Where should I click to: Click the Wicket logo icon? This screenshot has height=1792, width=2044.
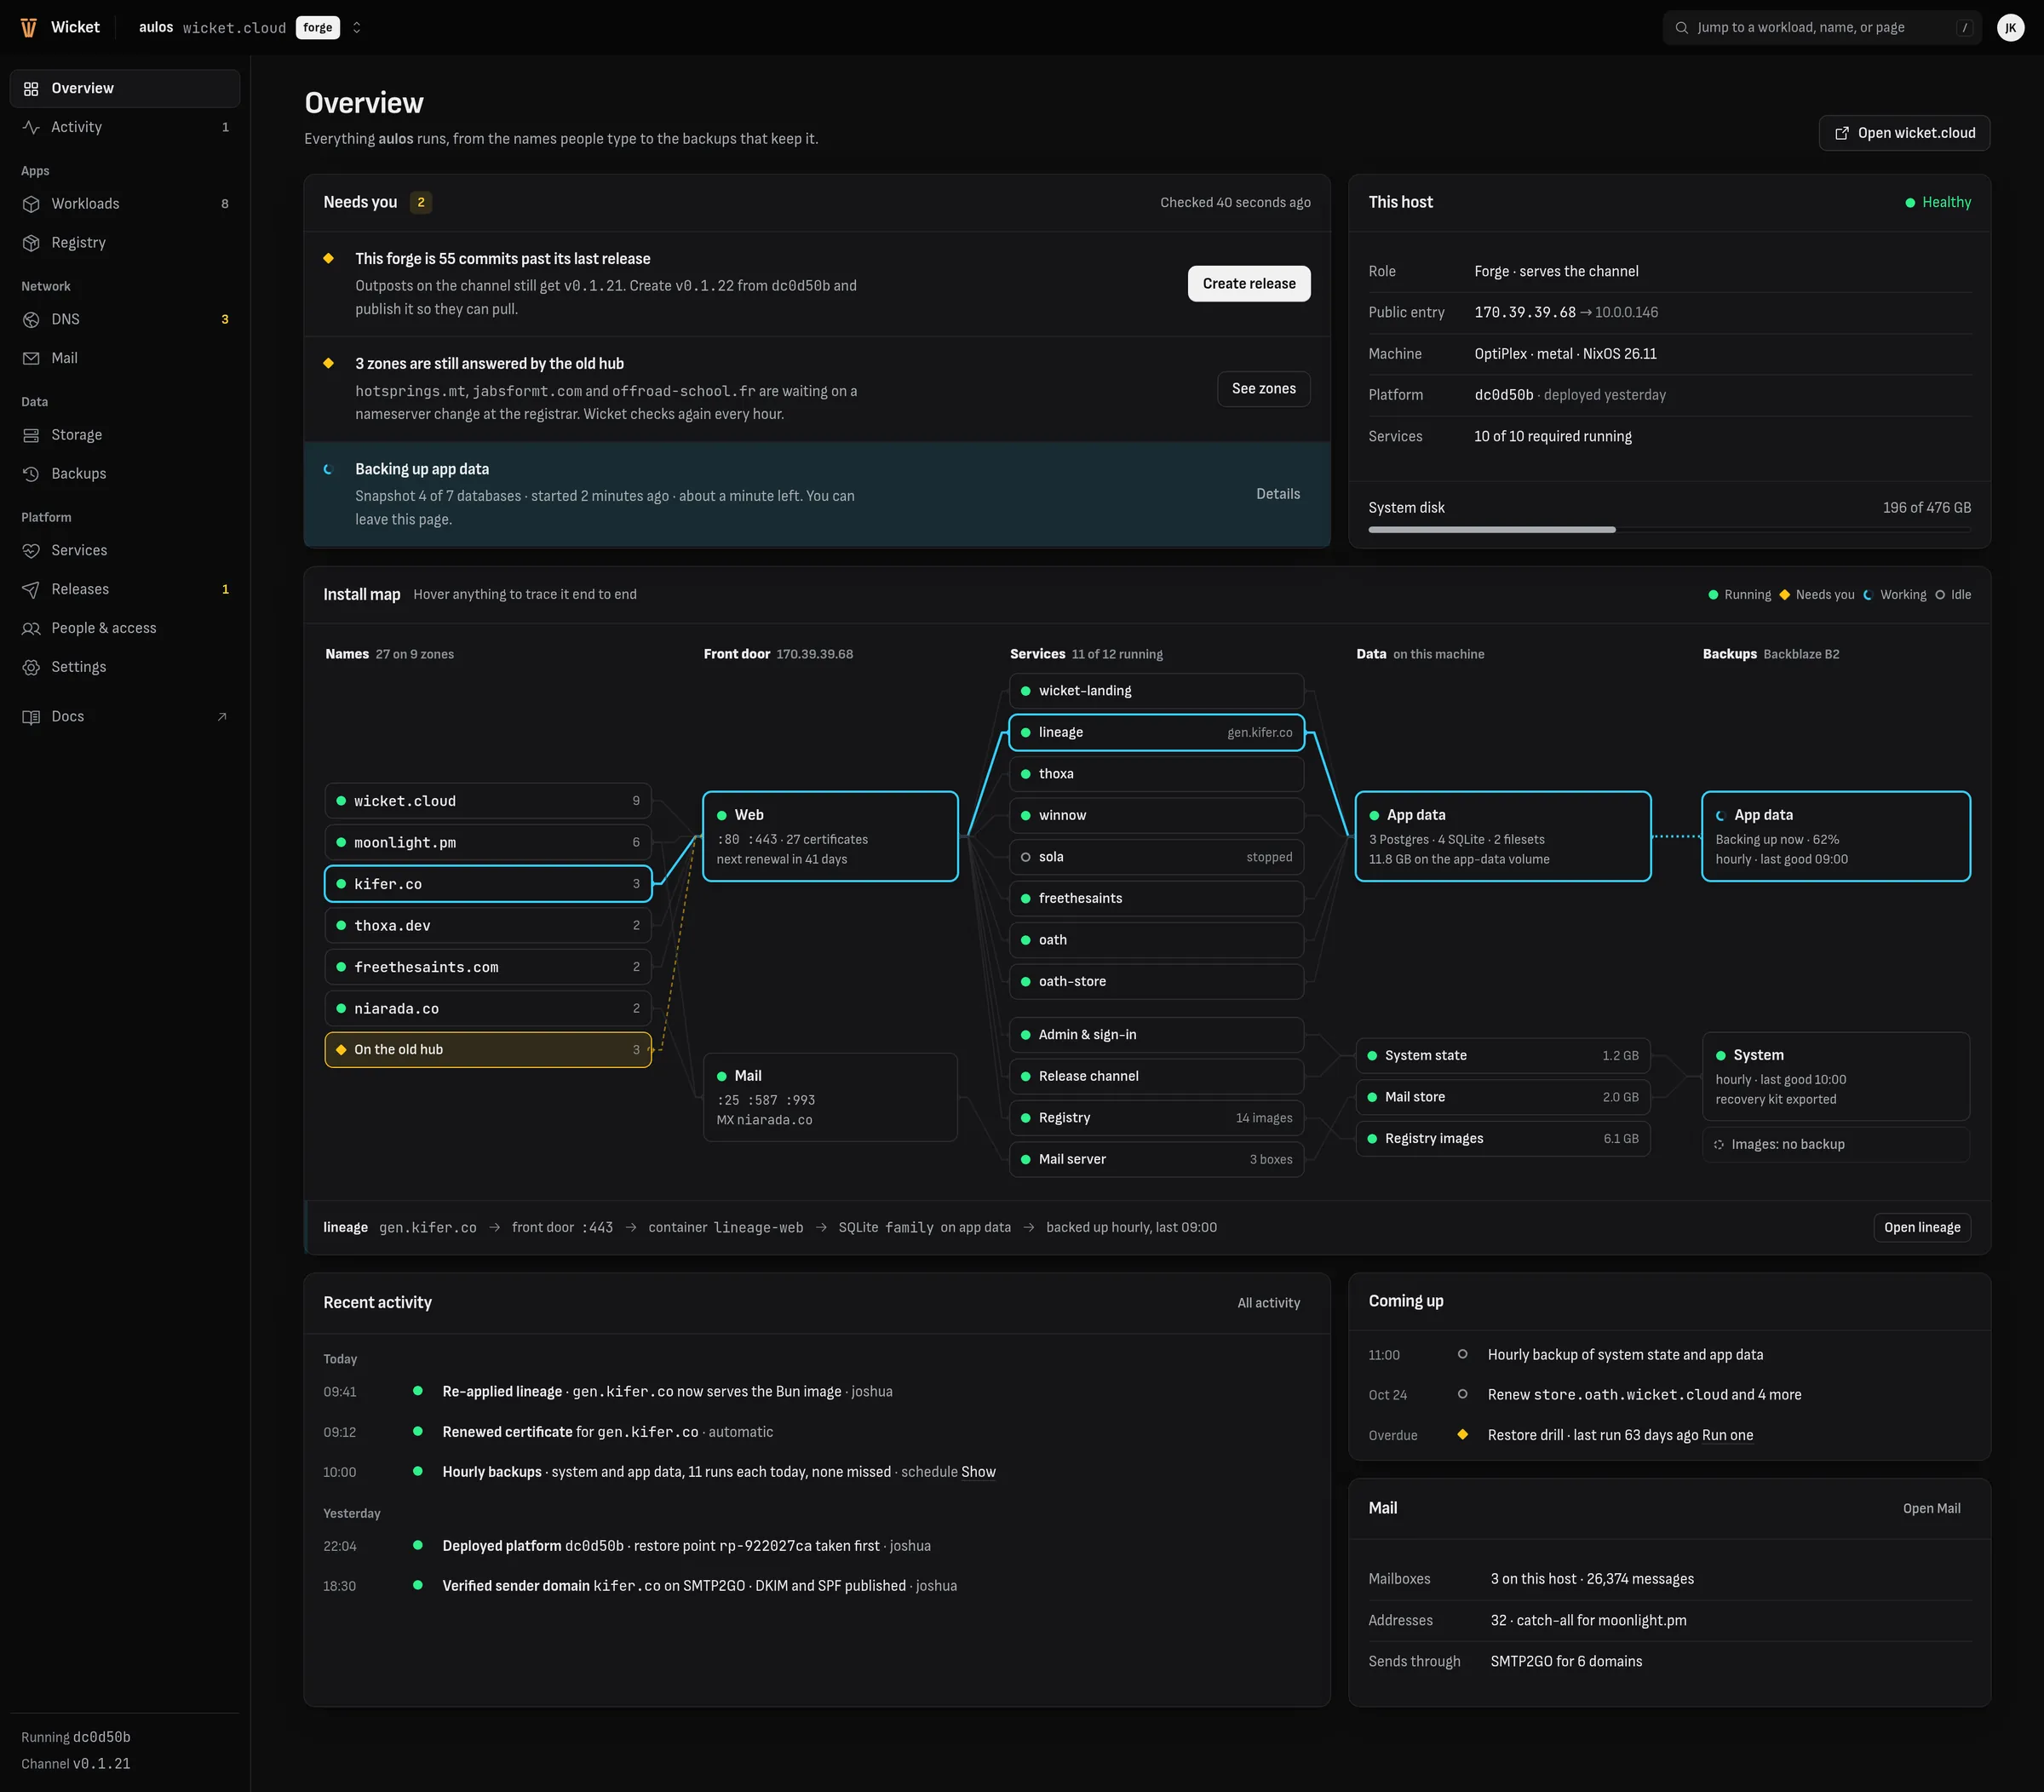click(29, 28)
